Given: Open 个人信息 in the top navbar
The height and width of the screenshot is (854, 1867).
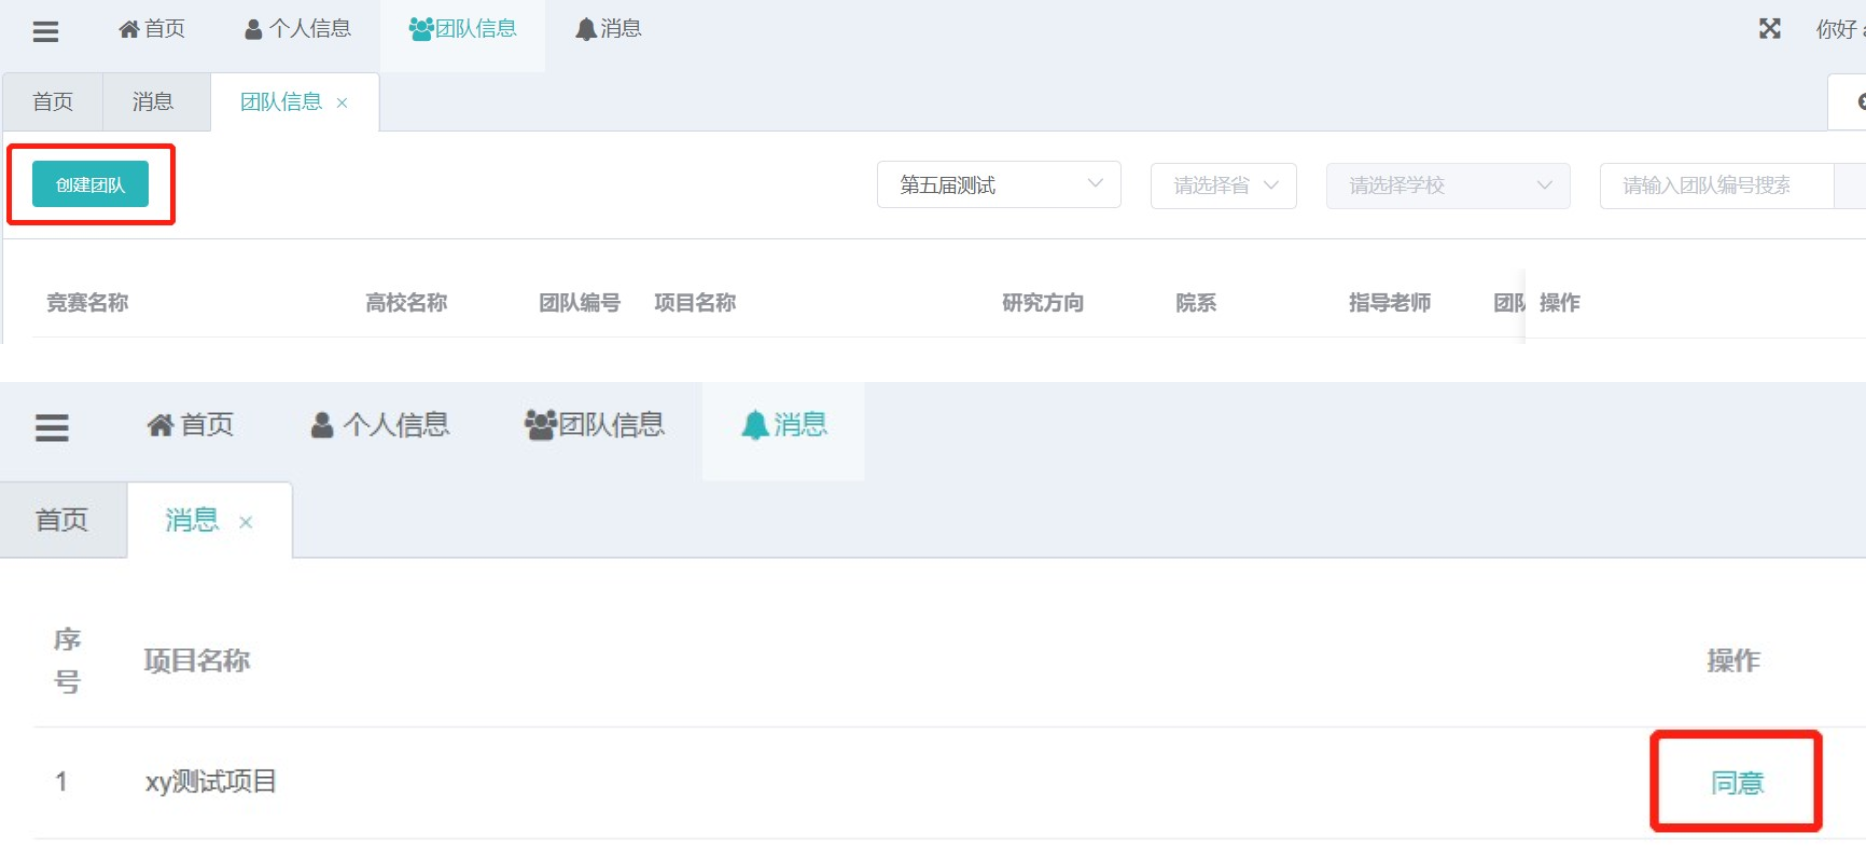Looking at the screenshot, I should coord(298,29).
